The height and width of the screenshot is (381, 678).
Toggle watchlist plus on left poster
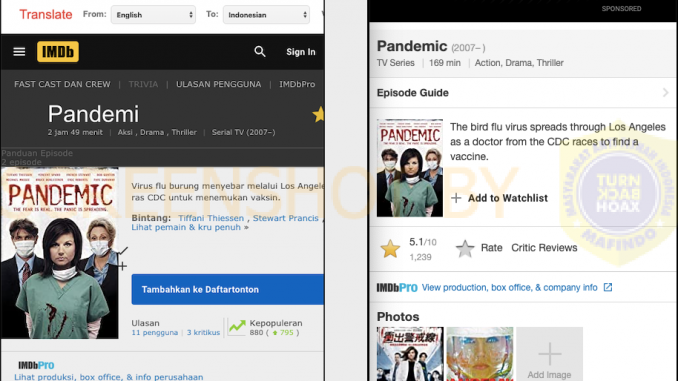click(122, 266)
